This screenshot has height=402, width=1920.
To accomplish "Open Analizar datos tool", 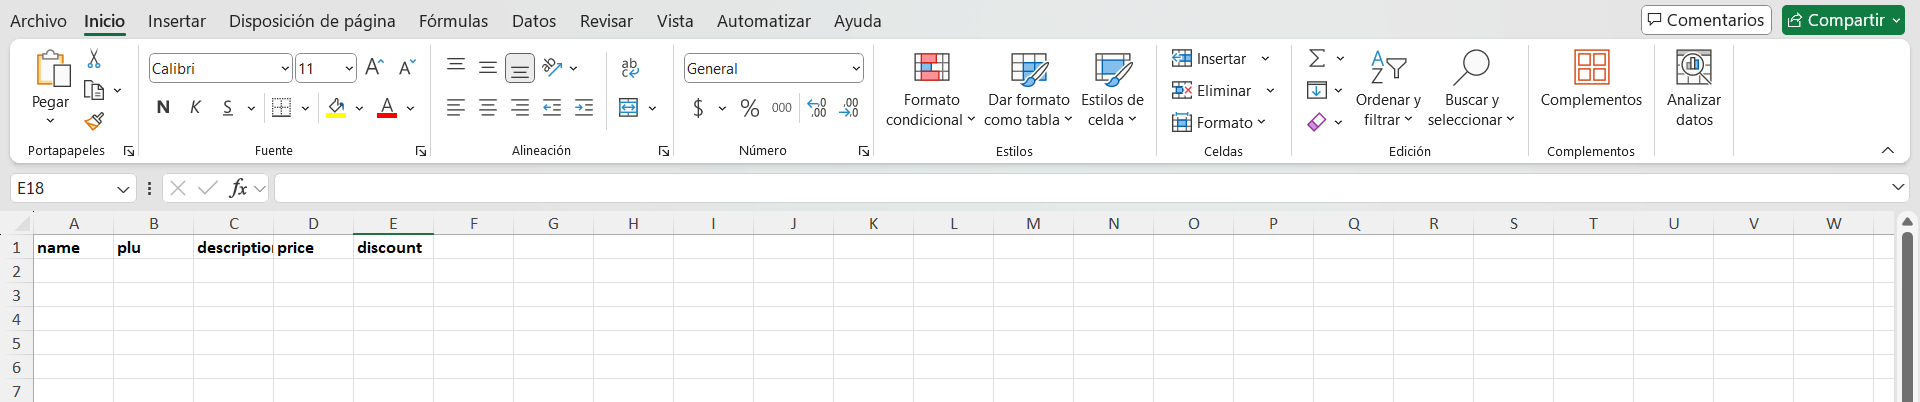I will tap(1693, 90).
